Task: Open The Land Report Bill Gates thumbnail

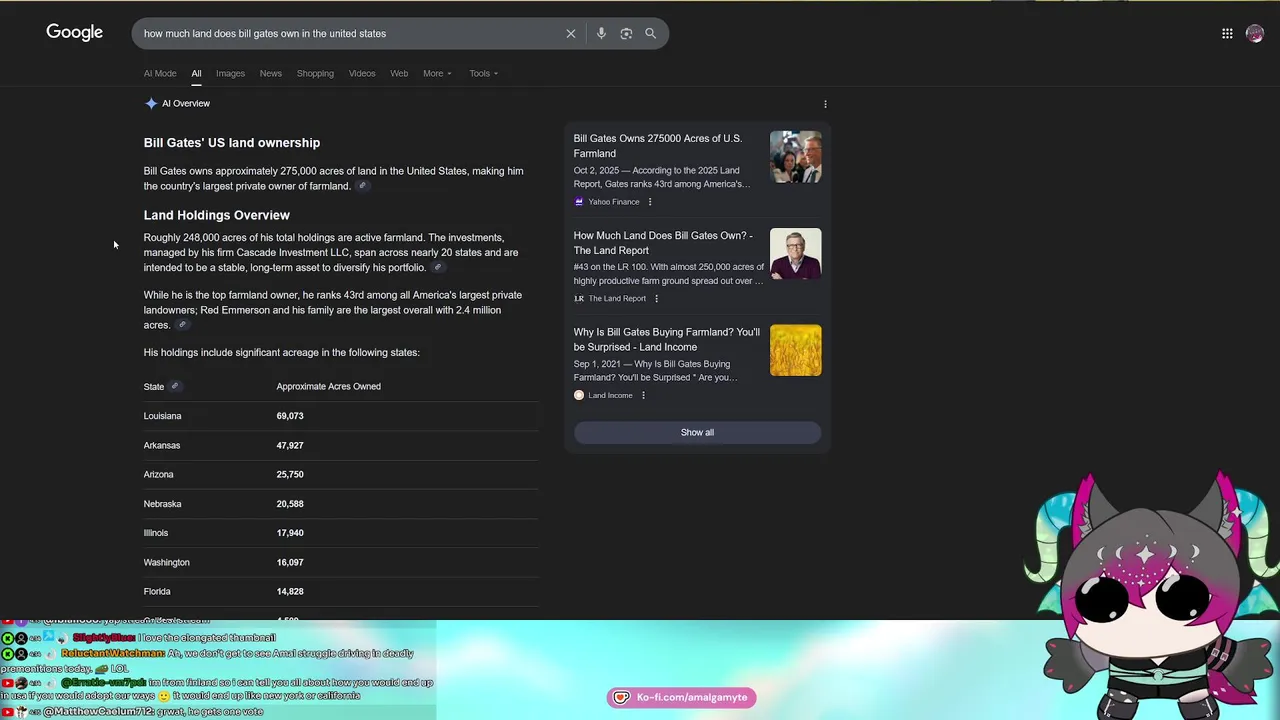Action: click(x=796, y=254)
